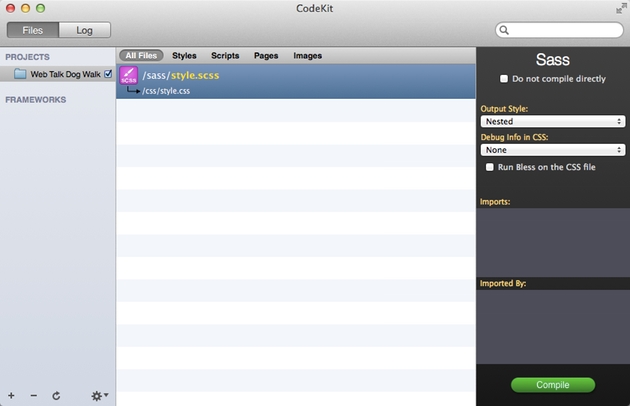Click the /css/style.css output path
This screenshot has height=406, width=630.
(166, 91)
